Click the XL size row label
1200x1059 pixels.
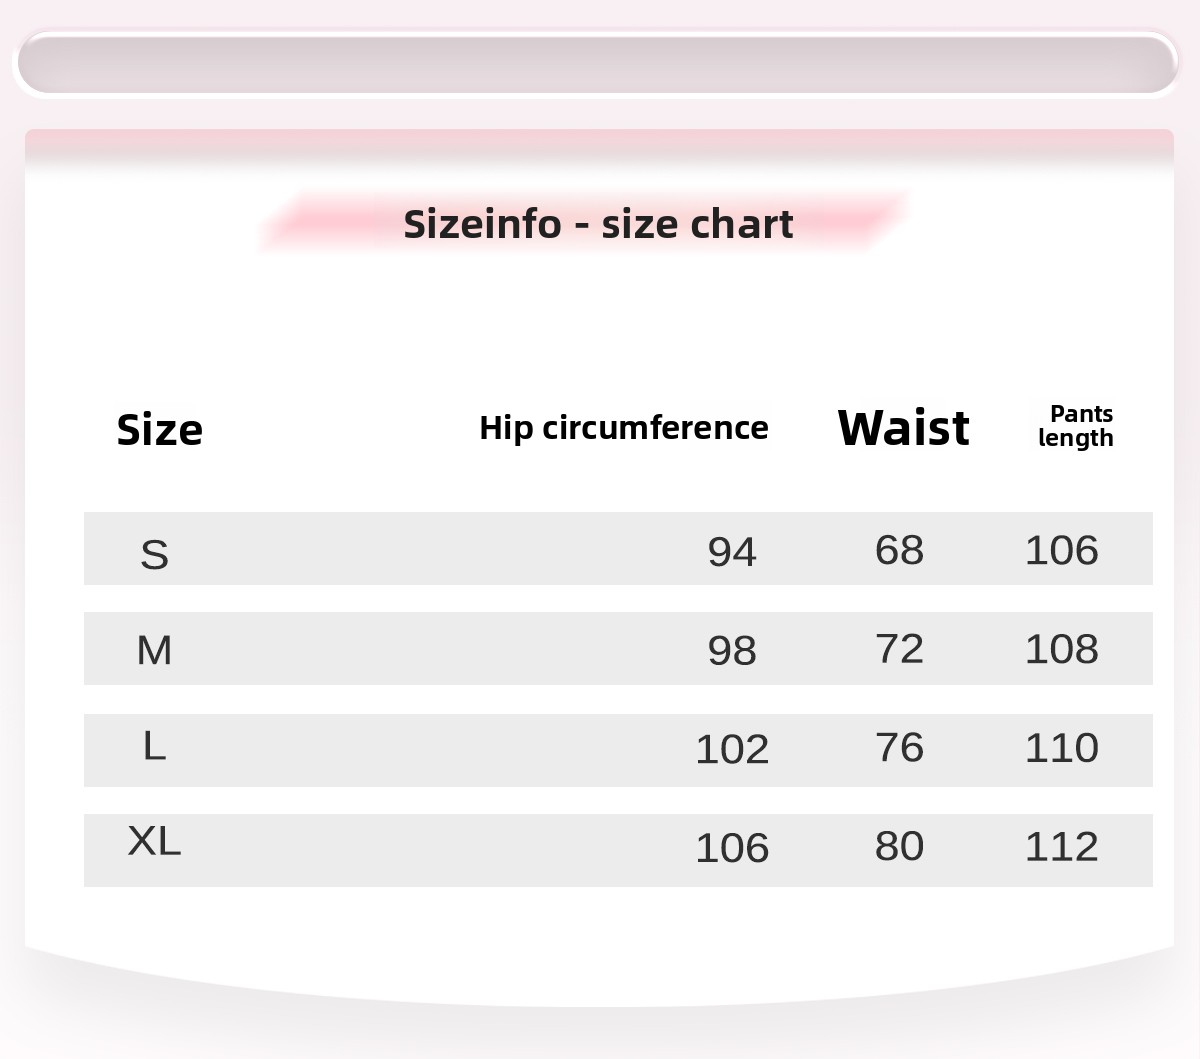pos(154,841)
